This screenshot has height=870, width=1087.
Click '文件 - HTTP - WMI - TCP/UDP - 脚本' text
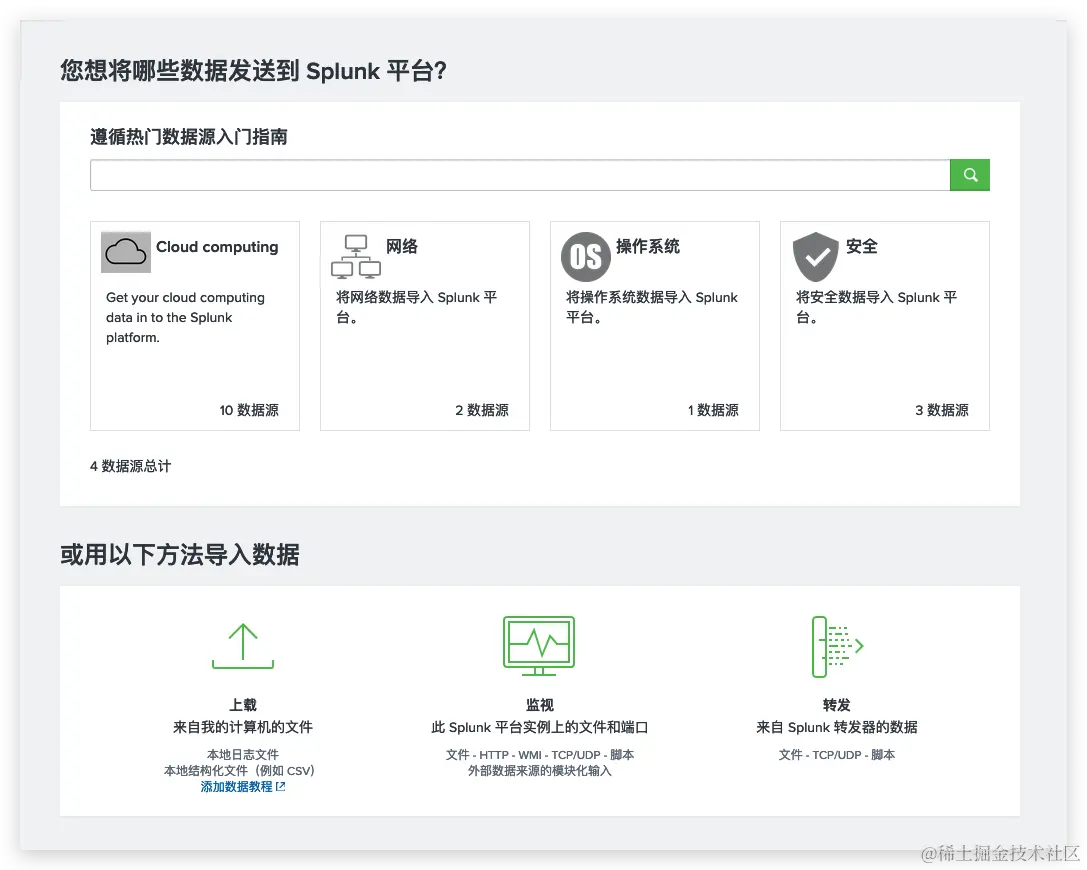pos(539,755)
